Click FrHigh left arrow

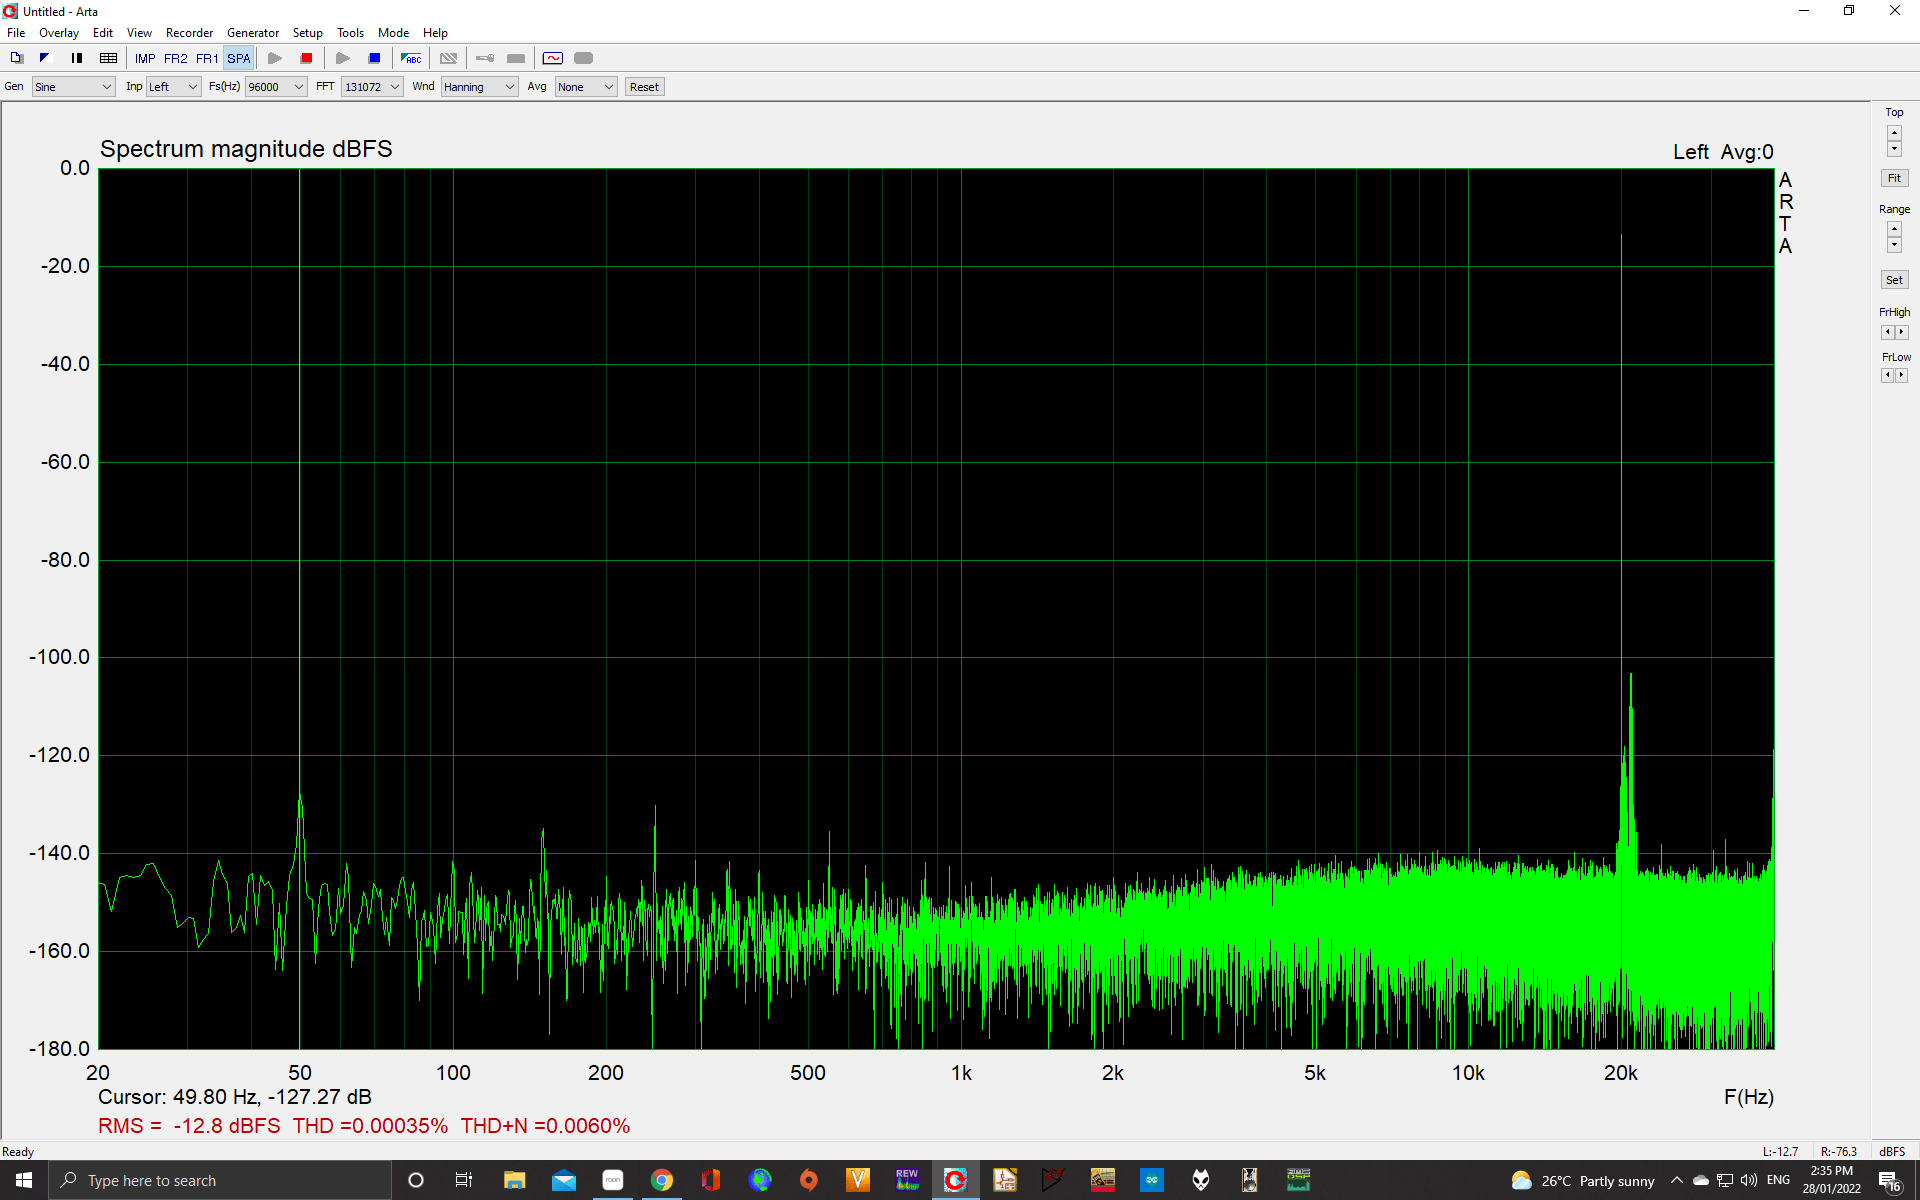[x=1887, y=332]
